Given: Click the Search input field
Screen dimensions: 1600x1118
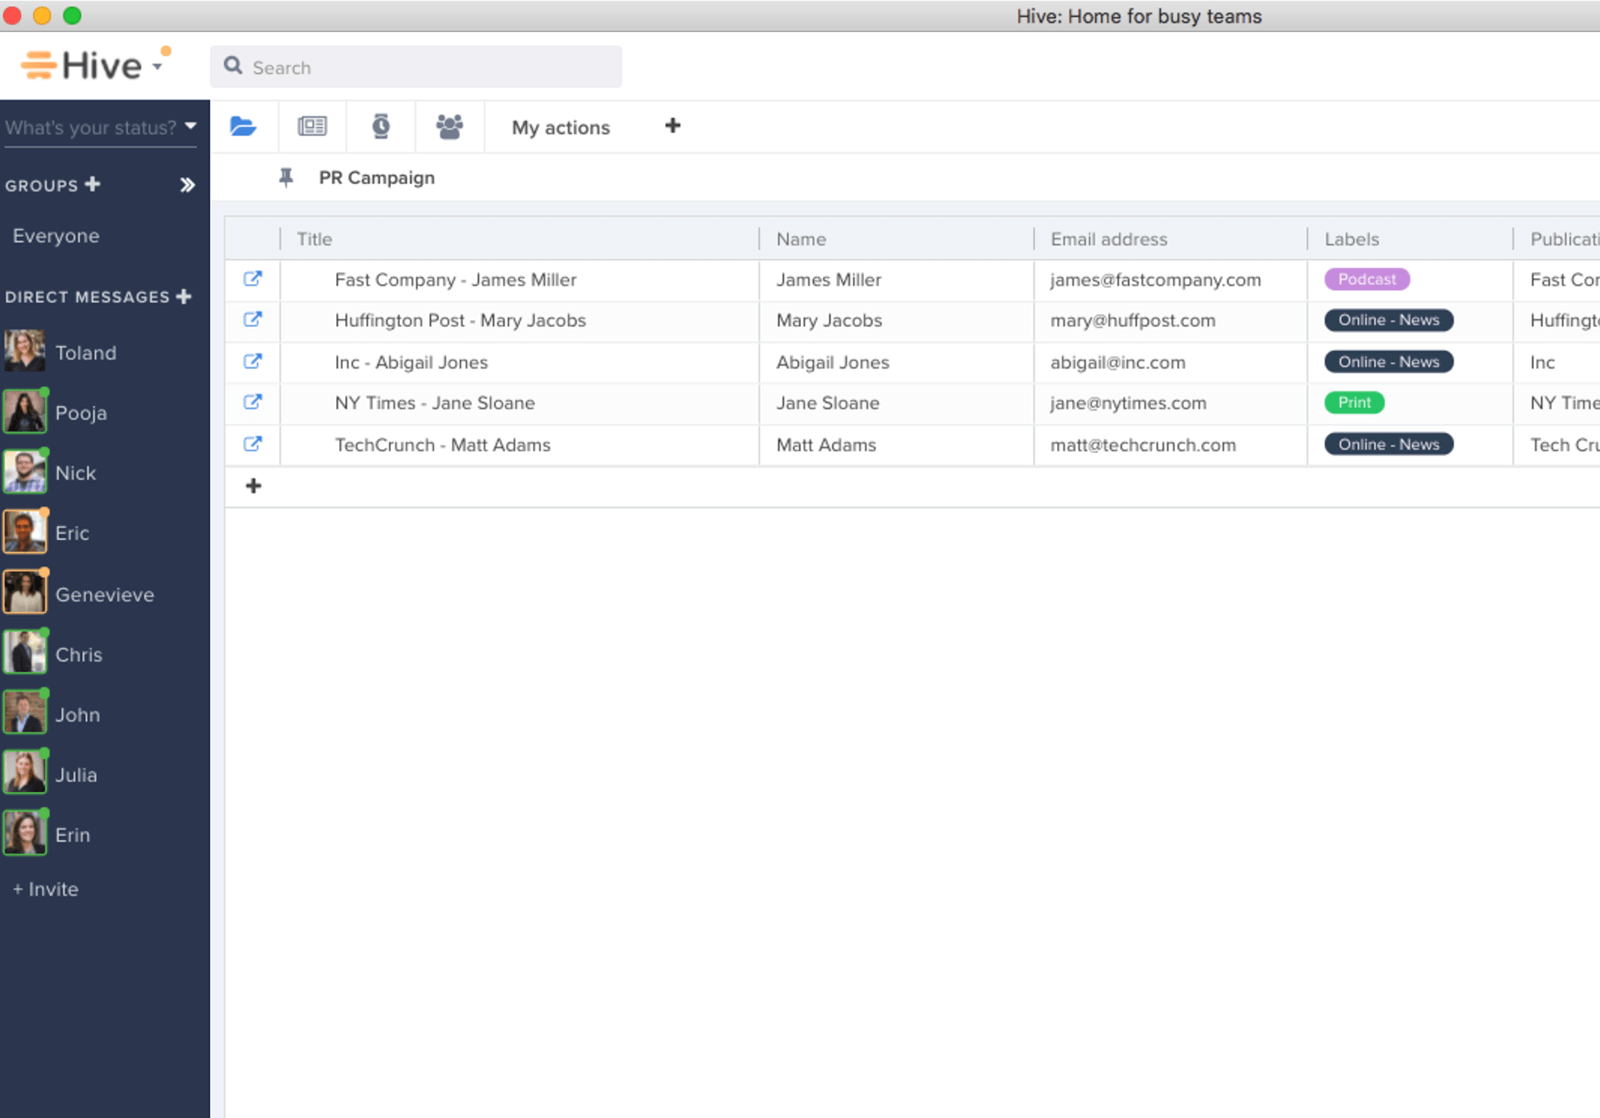Looking at the screenshot, I should point(416,67).
